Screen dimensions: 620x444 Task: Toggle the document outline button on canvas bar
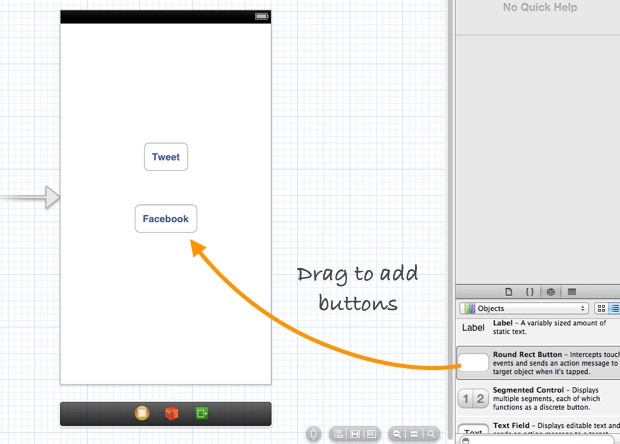(313, 434)
